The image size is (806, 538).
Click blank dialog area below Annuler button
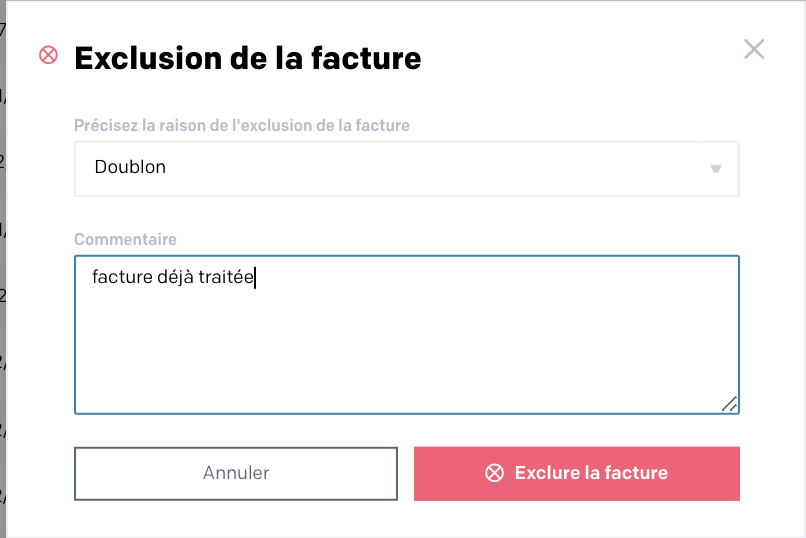click(x=236, y=519)
